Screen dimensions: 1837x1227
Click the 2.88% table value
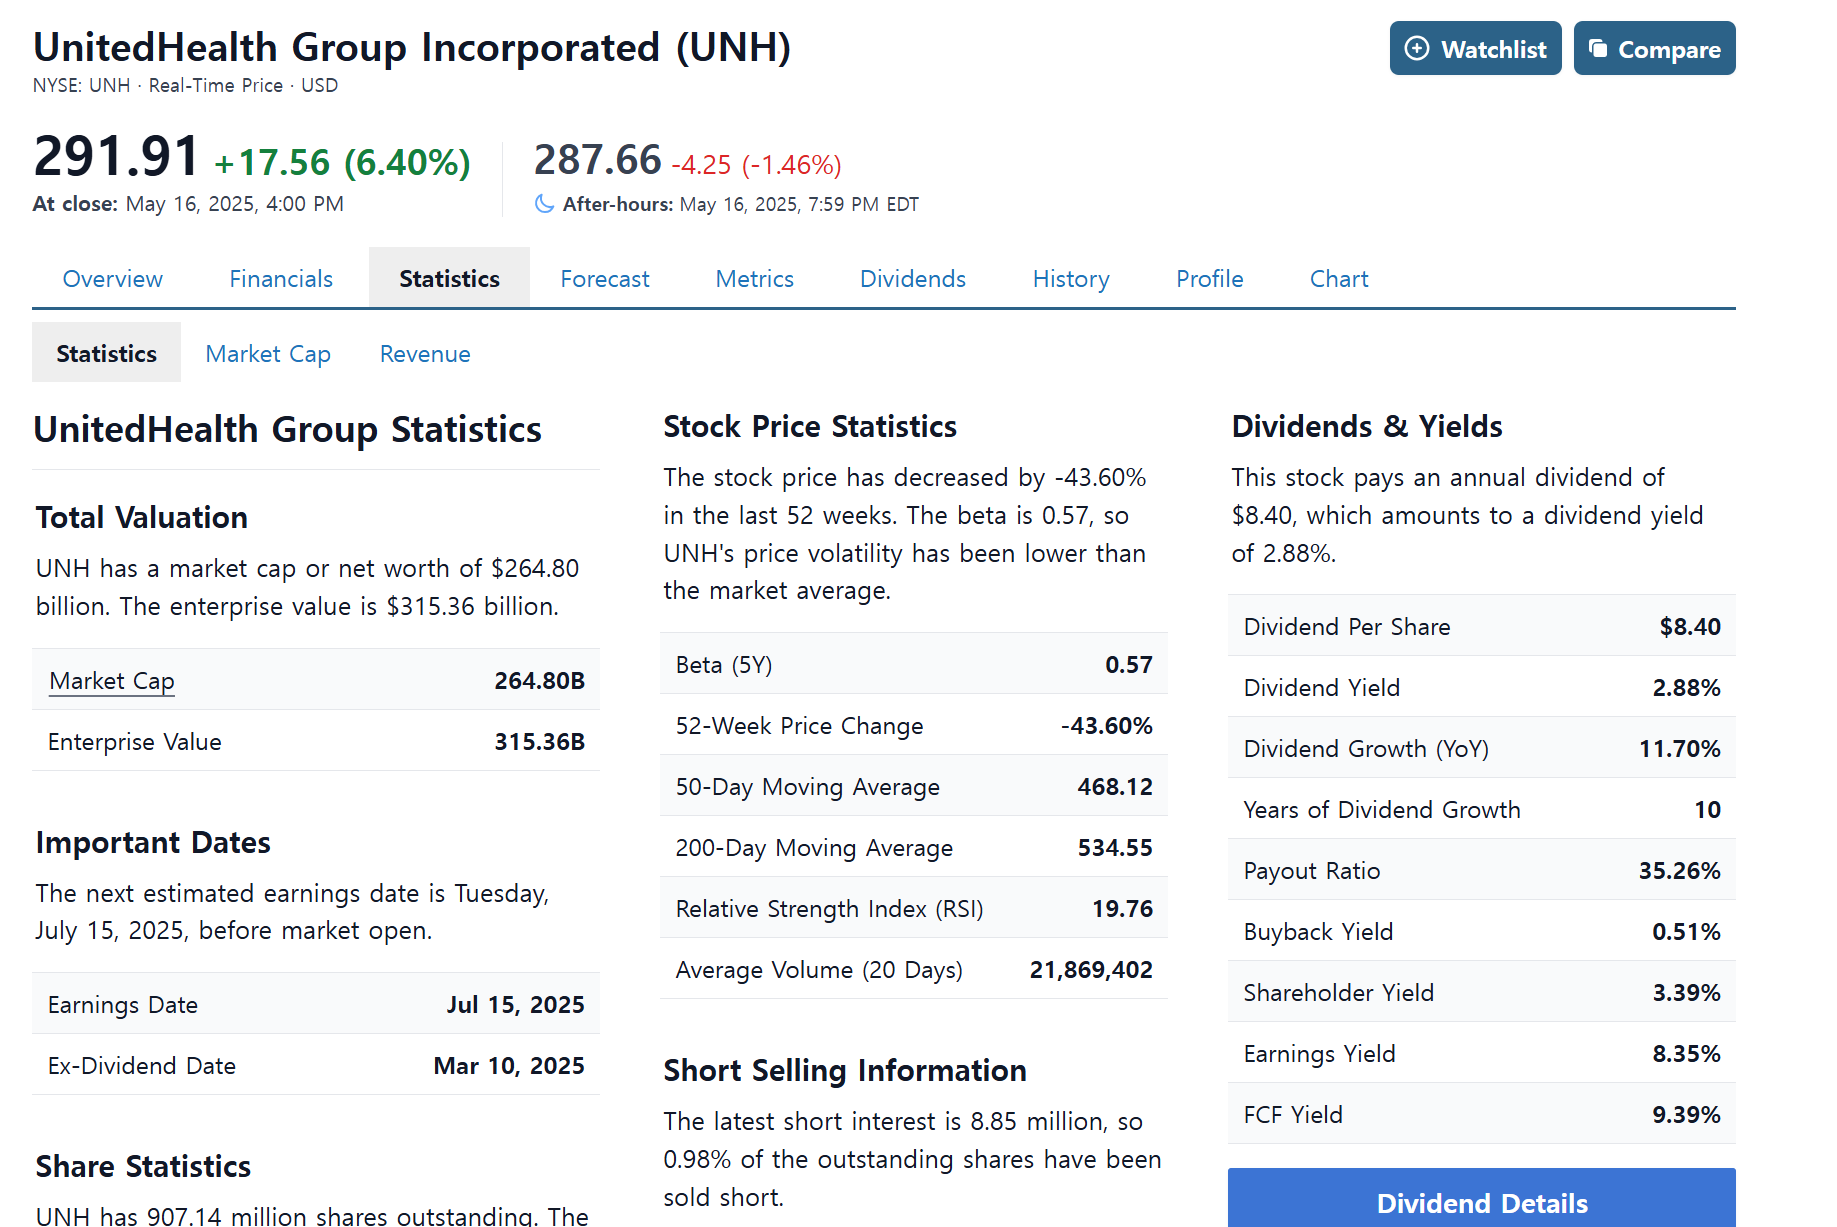click(x=1686, y=688)
